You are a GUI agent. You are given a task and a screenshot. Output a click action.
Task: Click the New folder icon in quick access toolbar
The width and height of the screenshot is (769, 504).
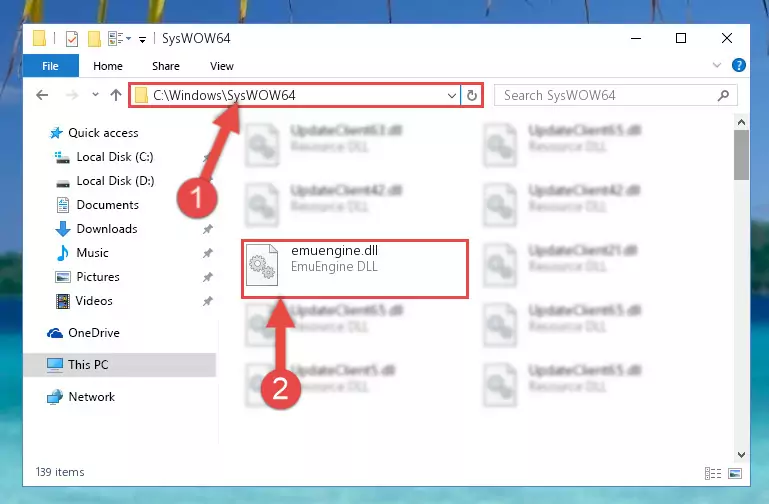pos(94,38)
